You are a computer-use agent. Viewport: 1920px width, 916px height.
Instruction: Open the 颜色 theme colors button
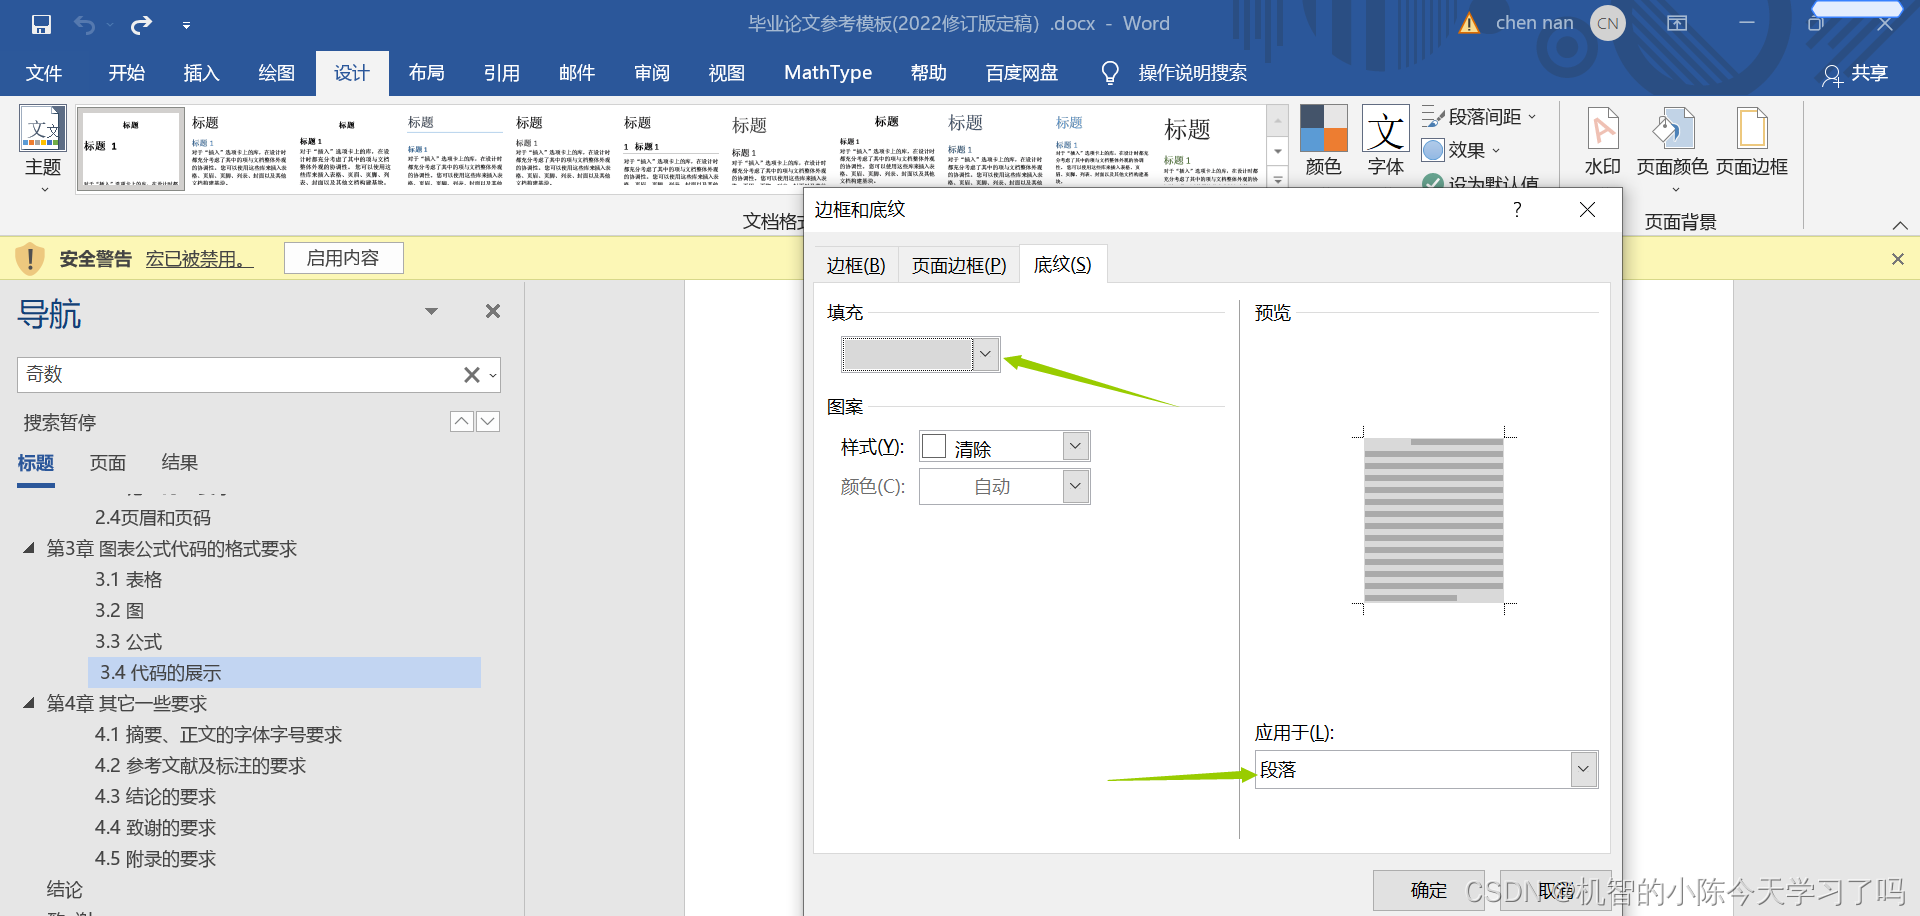(x=1323, y=142)
